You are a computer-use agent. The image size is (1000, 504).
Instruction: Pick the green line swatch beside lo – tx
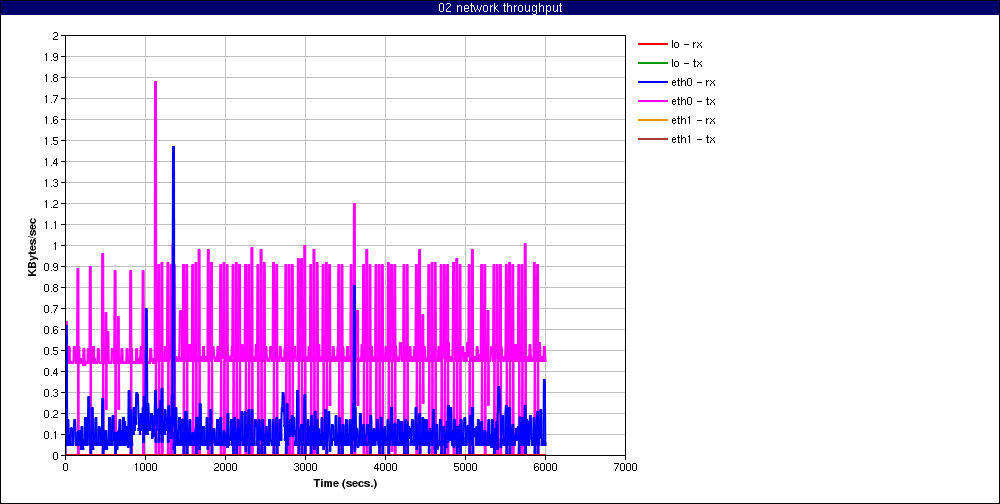point(652,63)
